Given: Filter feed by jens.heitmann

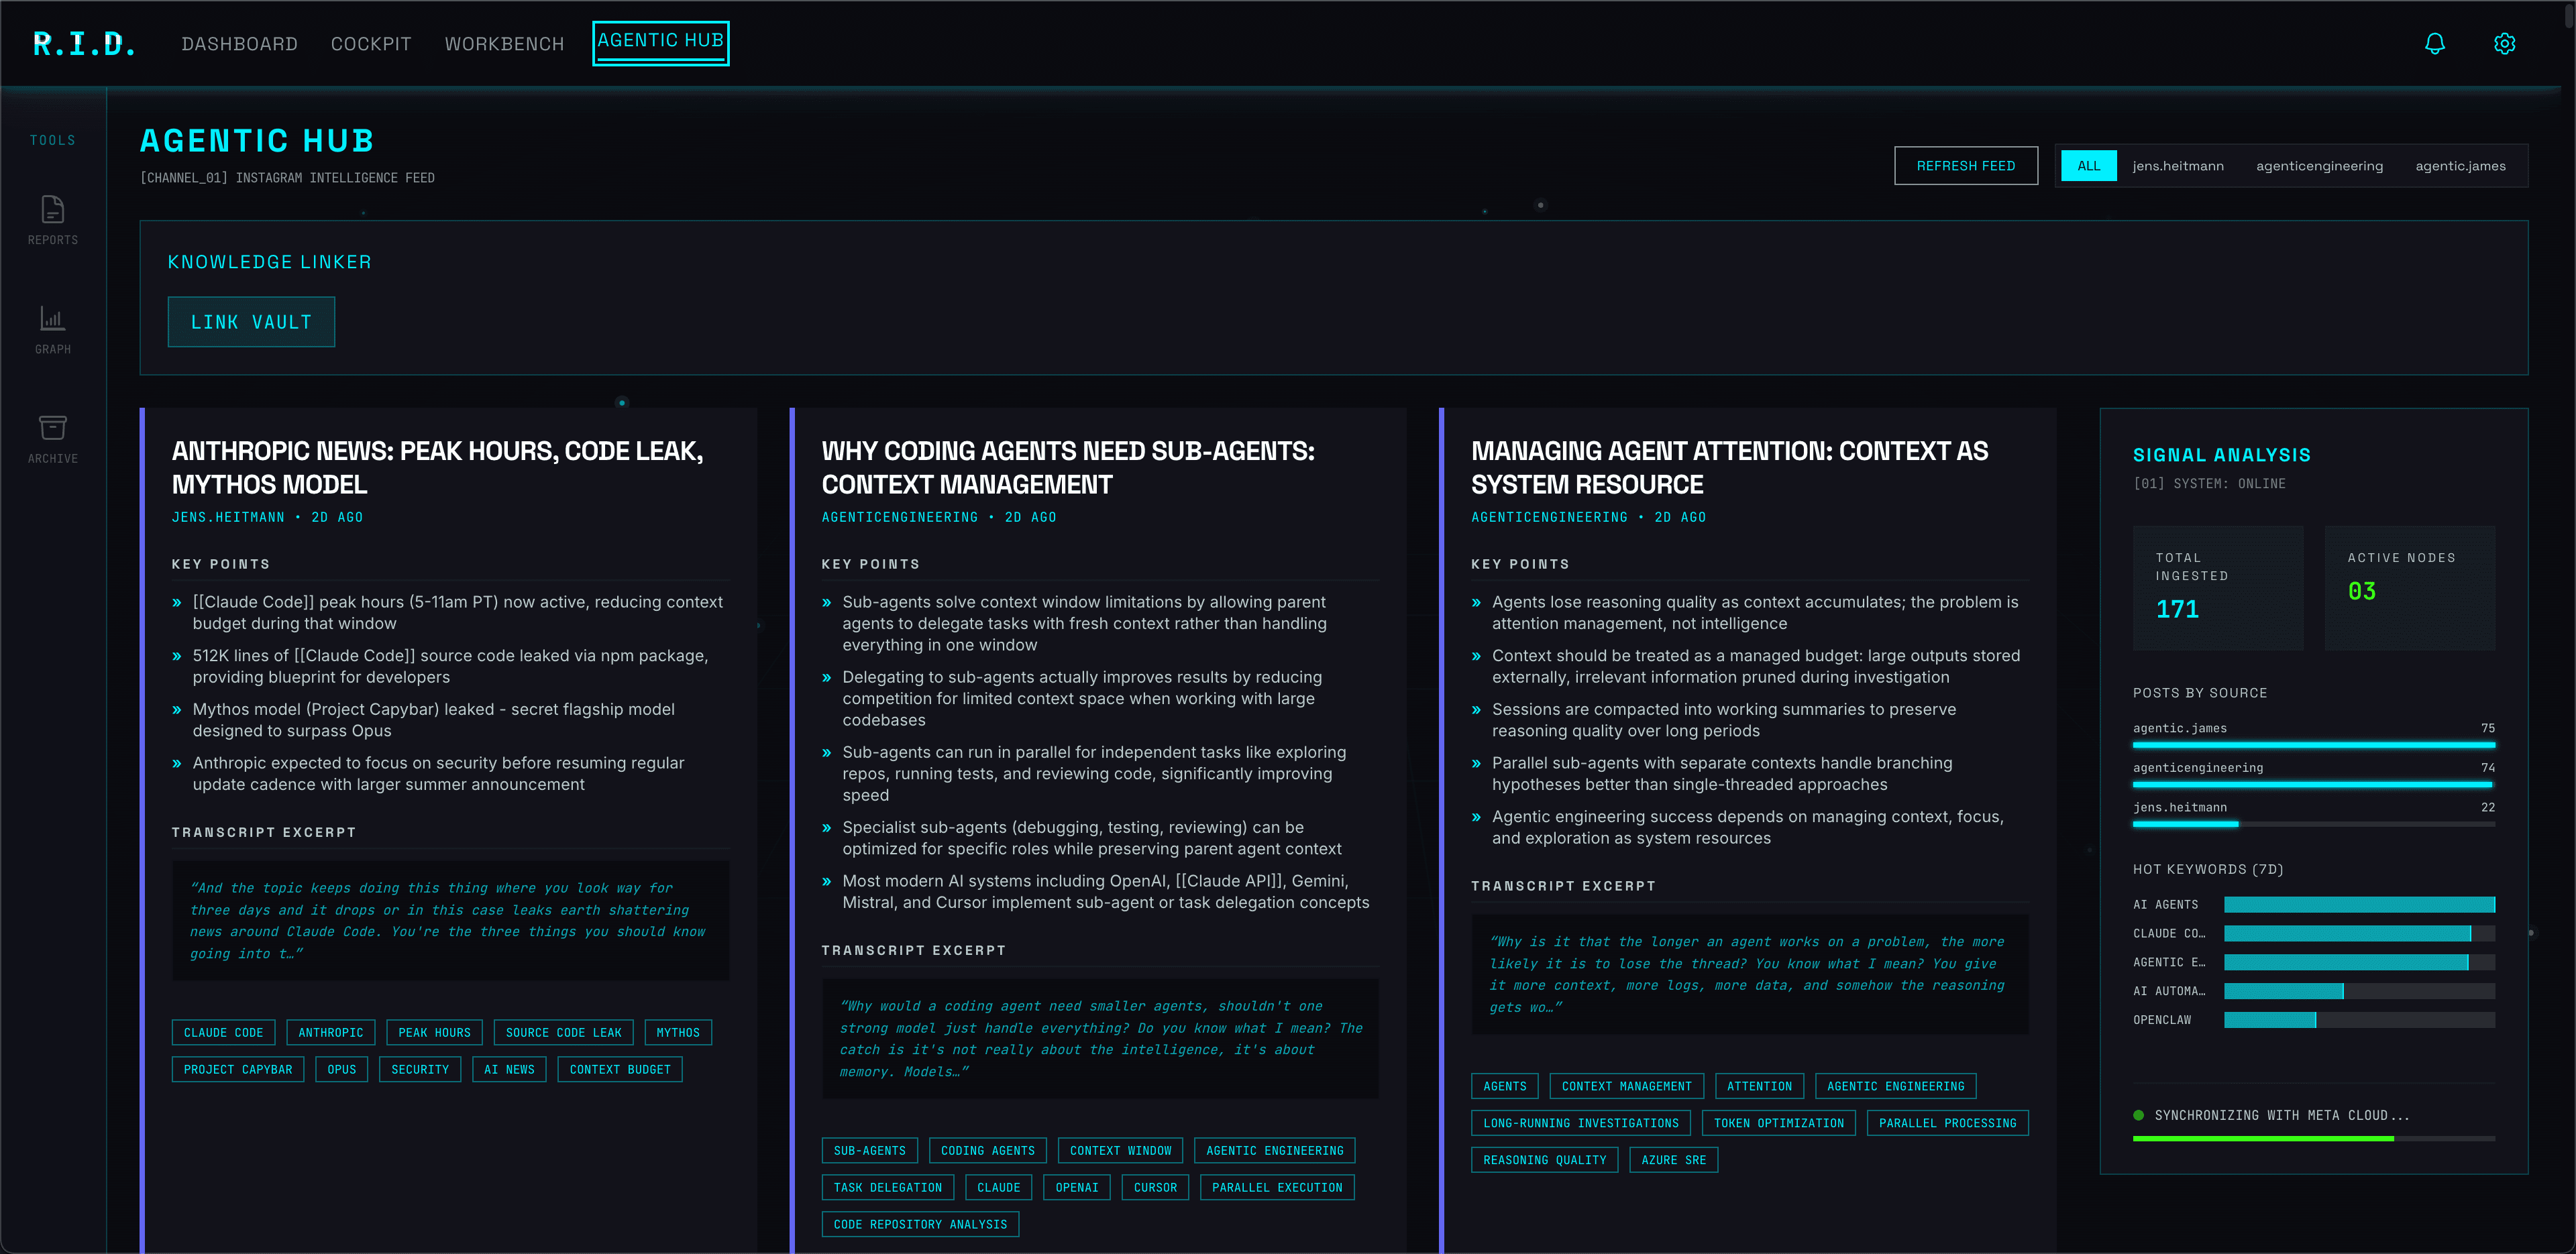Looking at the screenshot, I should point(2178,165).
